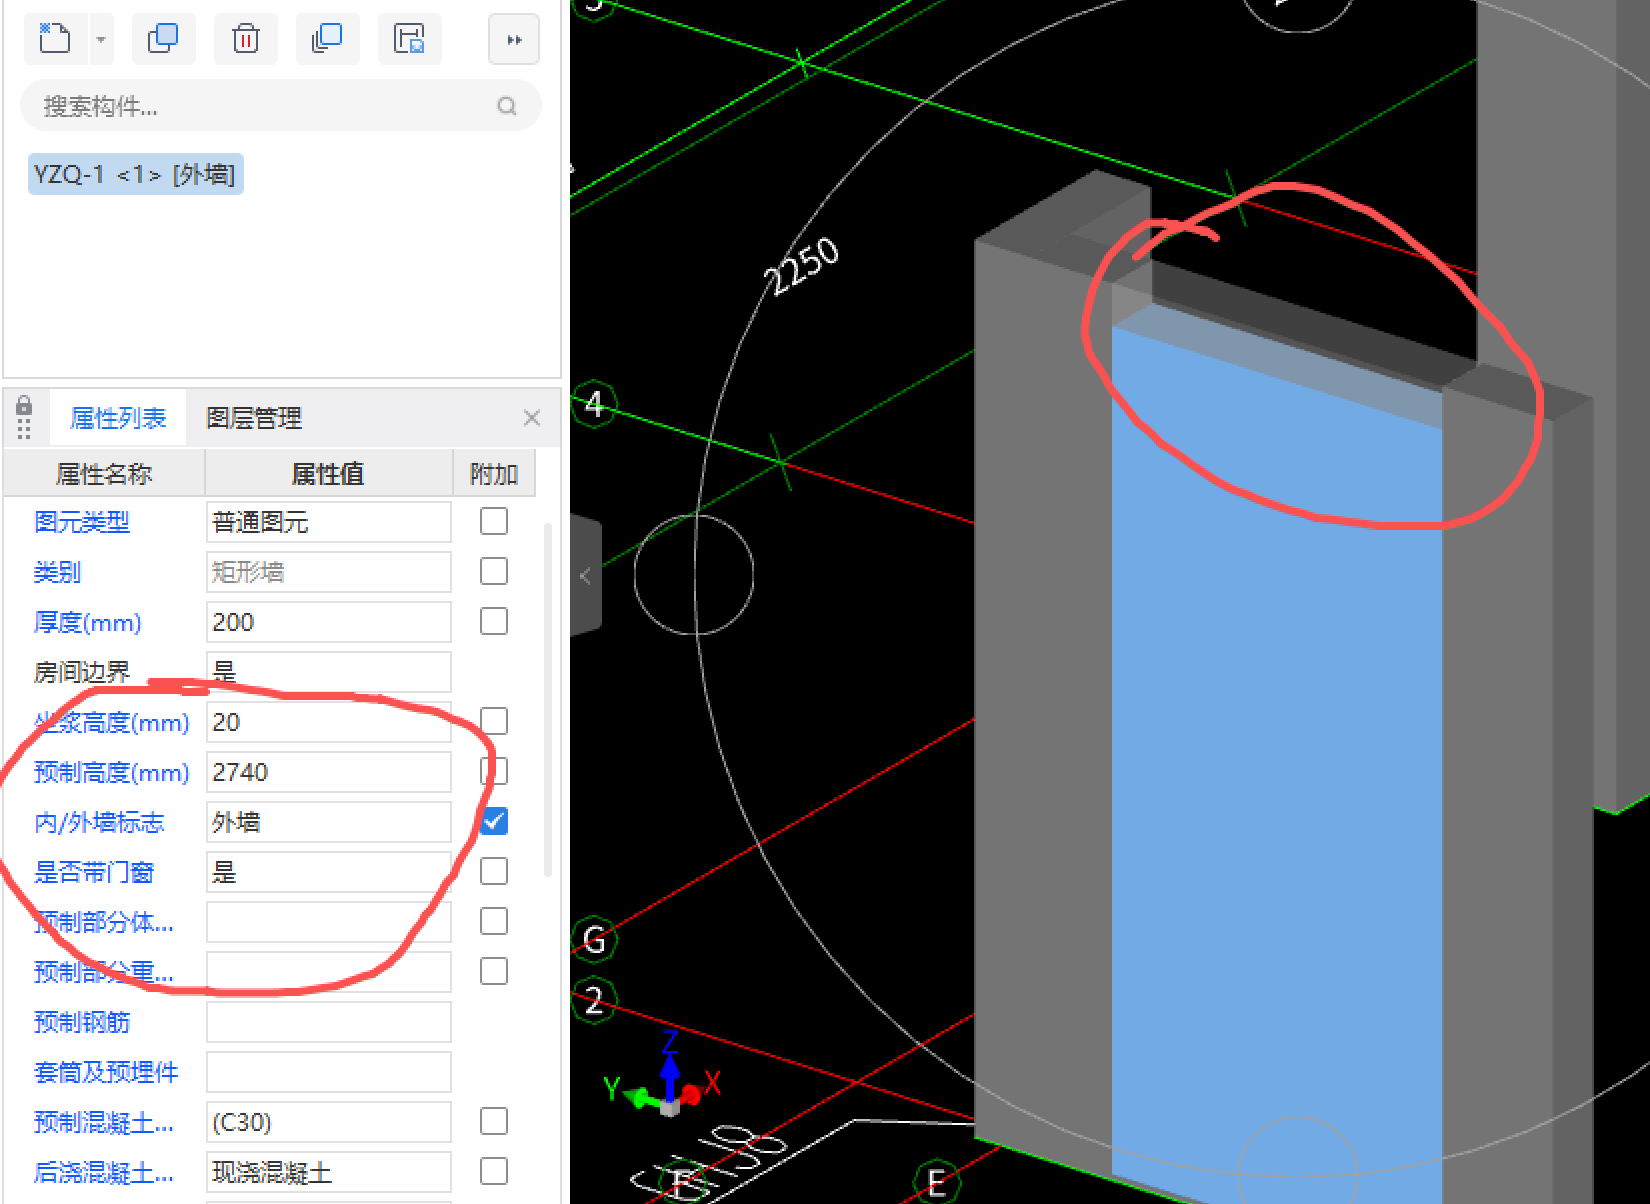Uncheck the 内/外墙标志 附加 checkbox
Screen dimensions: 1650x1204
(x=494, y=821)
